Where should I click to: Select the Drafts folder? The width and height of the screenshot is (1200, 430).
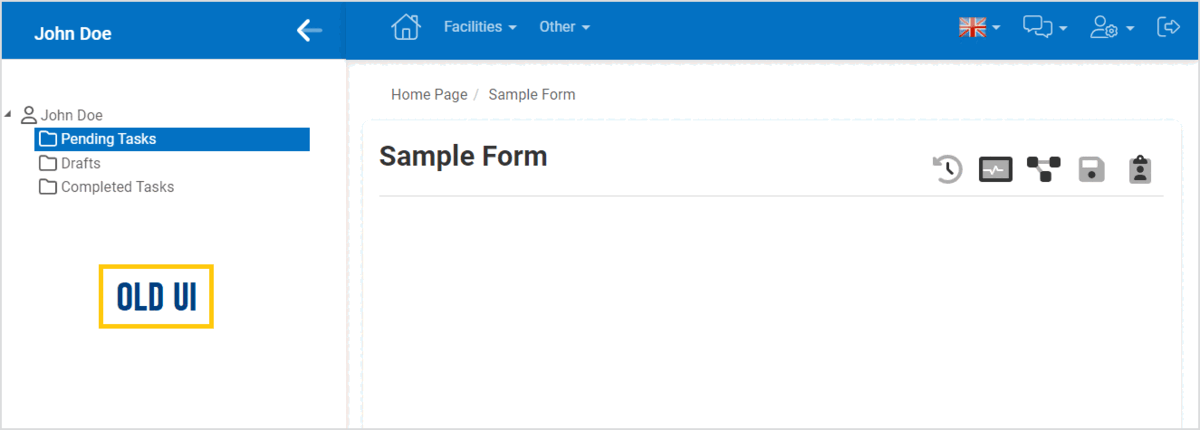(80, 163)
